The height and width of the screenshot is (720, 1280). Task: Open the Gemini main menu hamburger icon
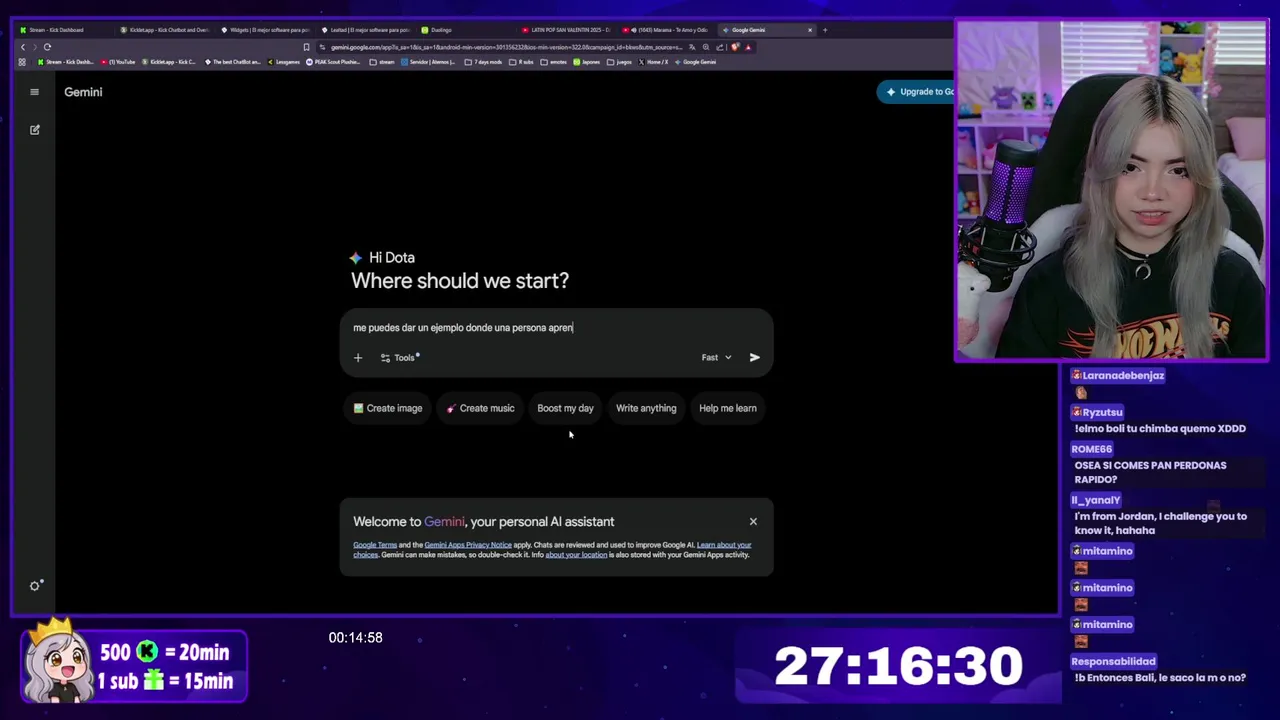(x=34, y=92)
